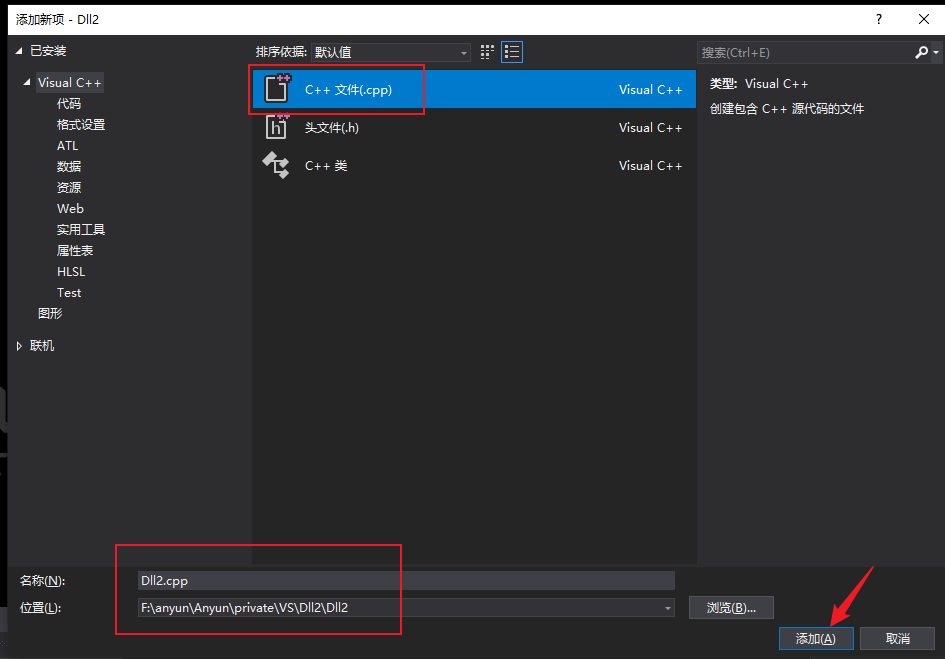Select the 属性表 category
Screen dimensions: 945x659
[x=75, y=250]
